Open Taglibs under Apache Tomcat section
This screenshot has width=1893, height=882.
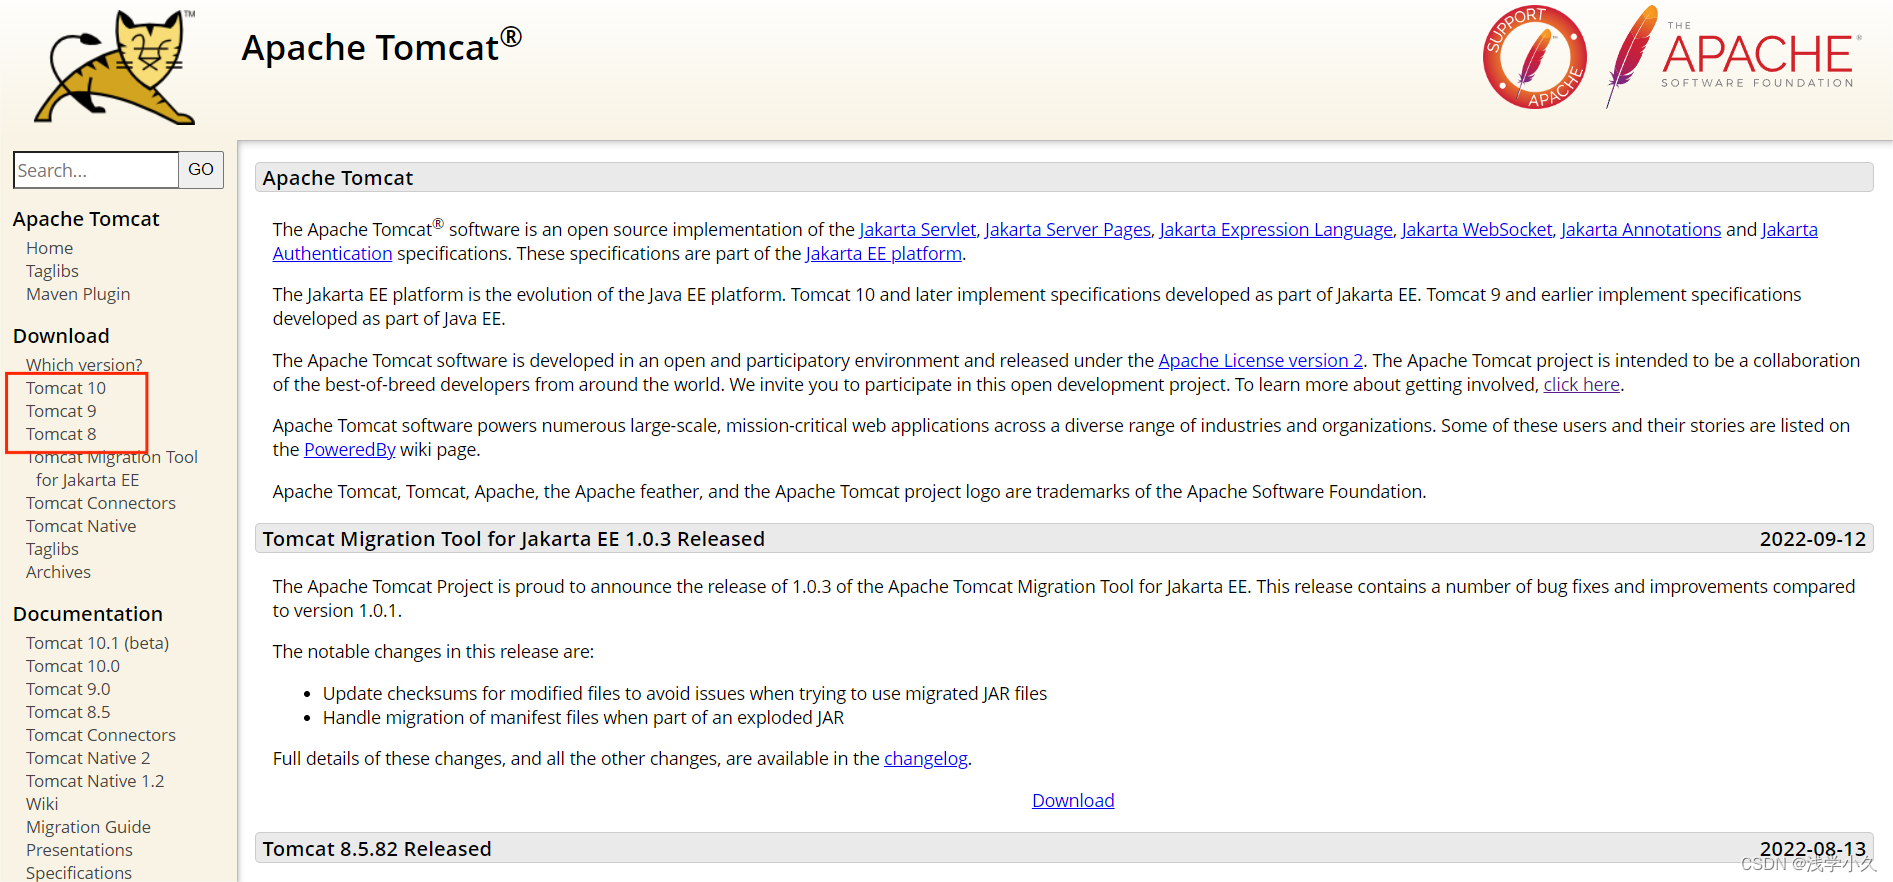click(52, 271)
